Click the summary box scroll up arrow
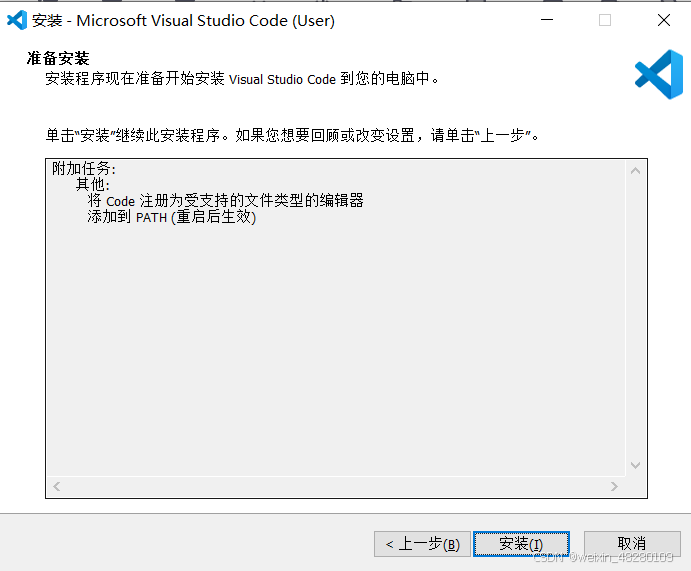The width and height of the screenshot is (691, 571). pyautogui.click(x=635, y=171)
